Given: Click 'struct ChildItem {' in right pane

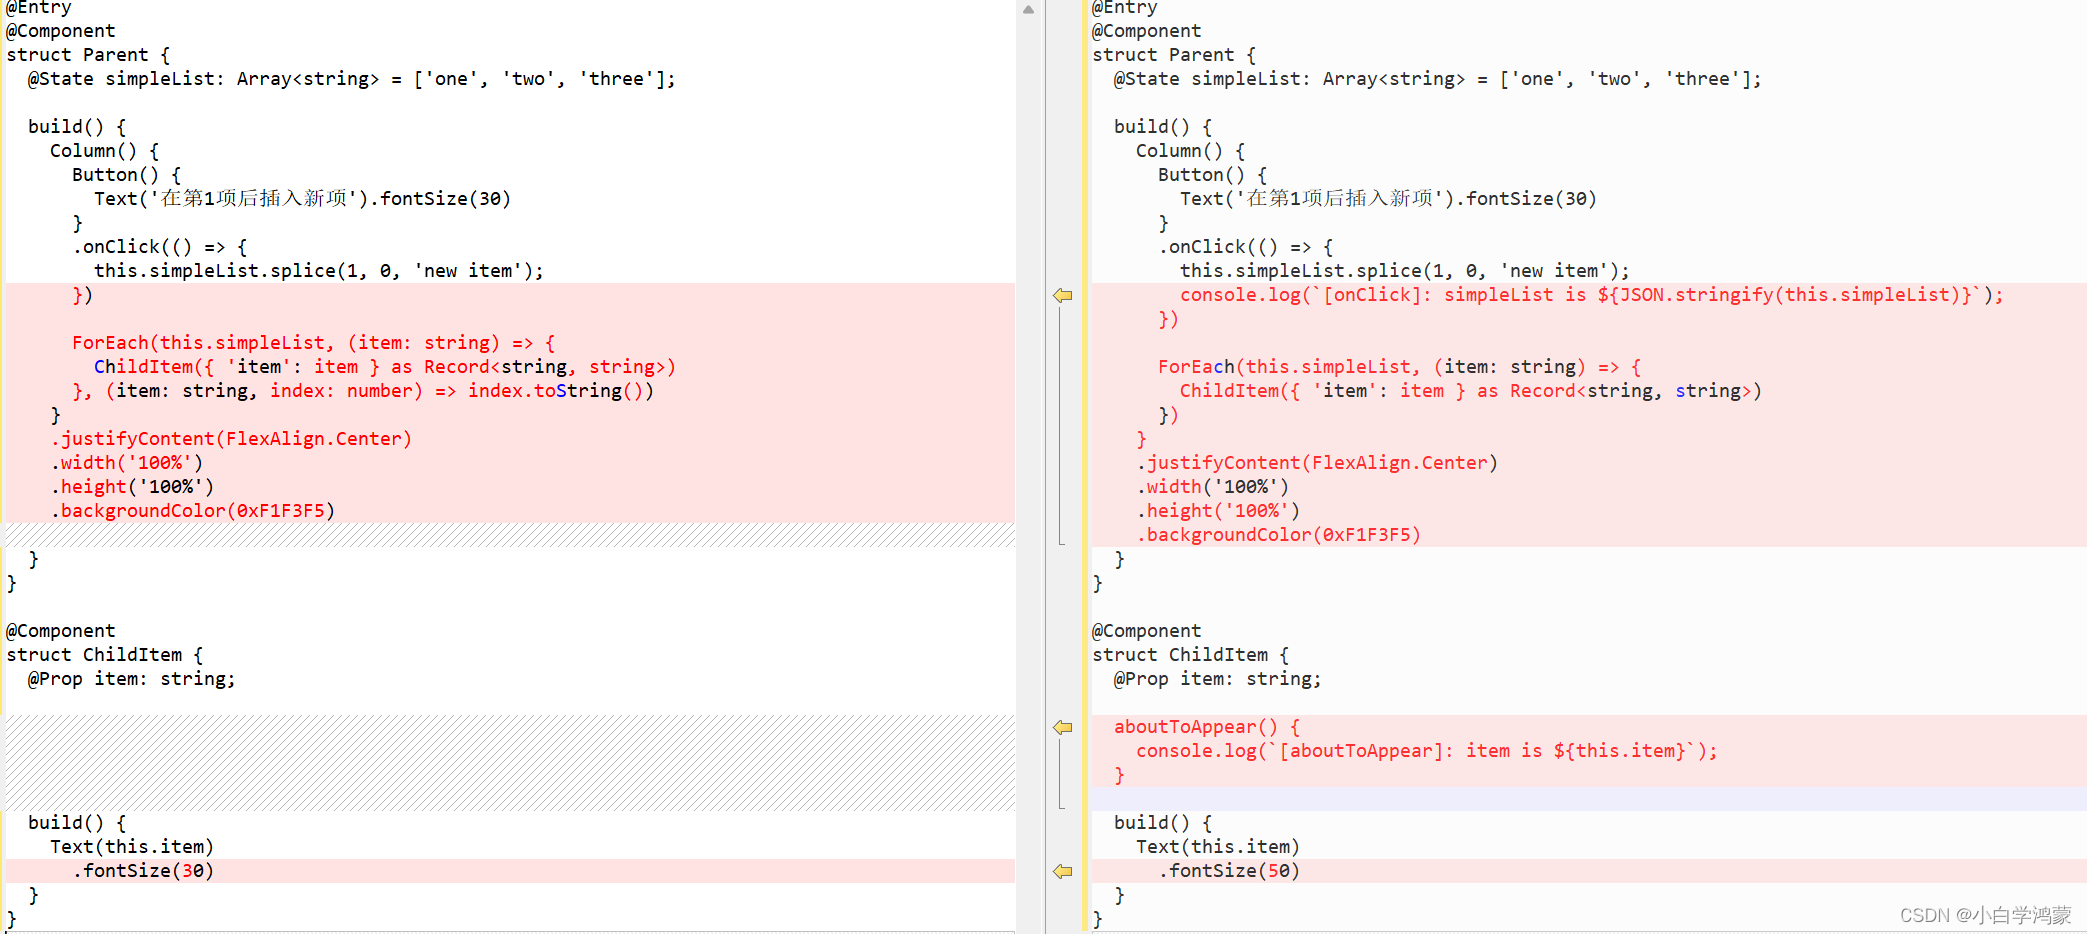Looking at the screenshot, I should click(x=1191, y=655).
